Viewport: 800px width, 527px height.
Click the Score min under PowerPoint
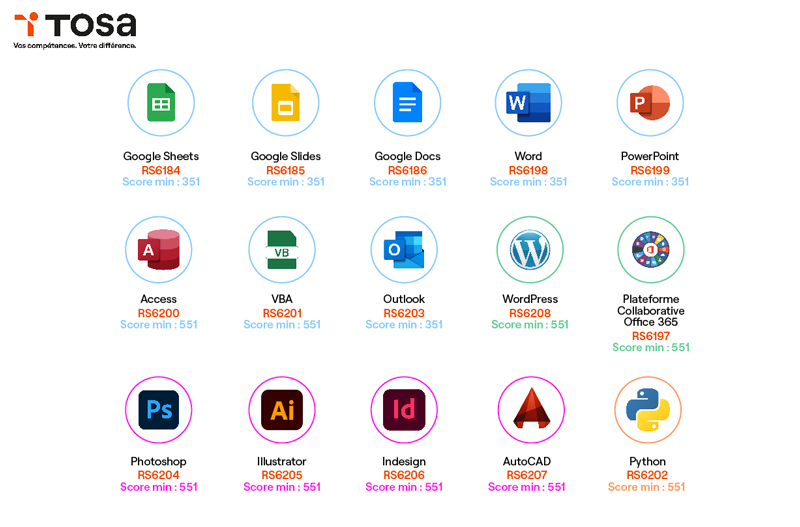650,182
